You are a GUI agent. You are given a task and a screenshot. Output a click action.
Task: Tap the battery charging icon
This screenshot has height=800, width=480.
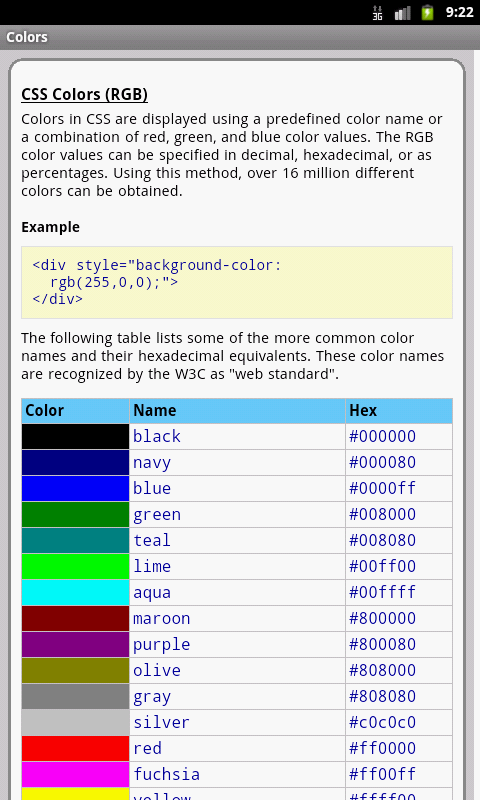click(427, 12)
